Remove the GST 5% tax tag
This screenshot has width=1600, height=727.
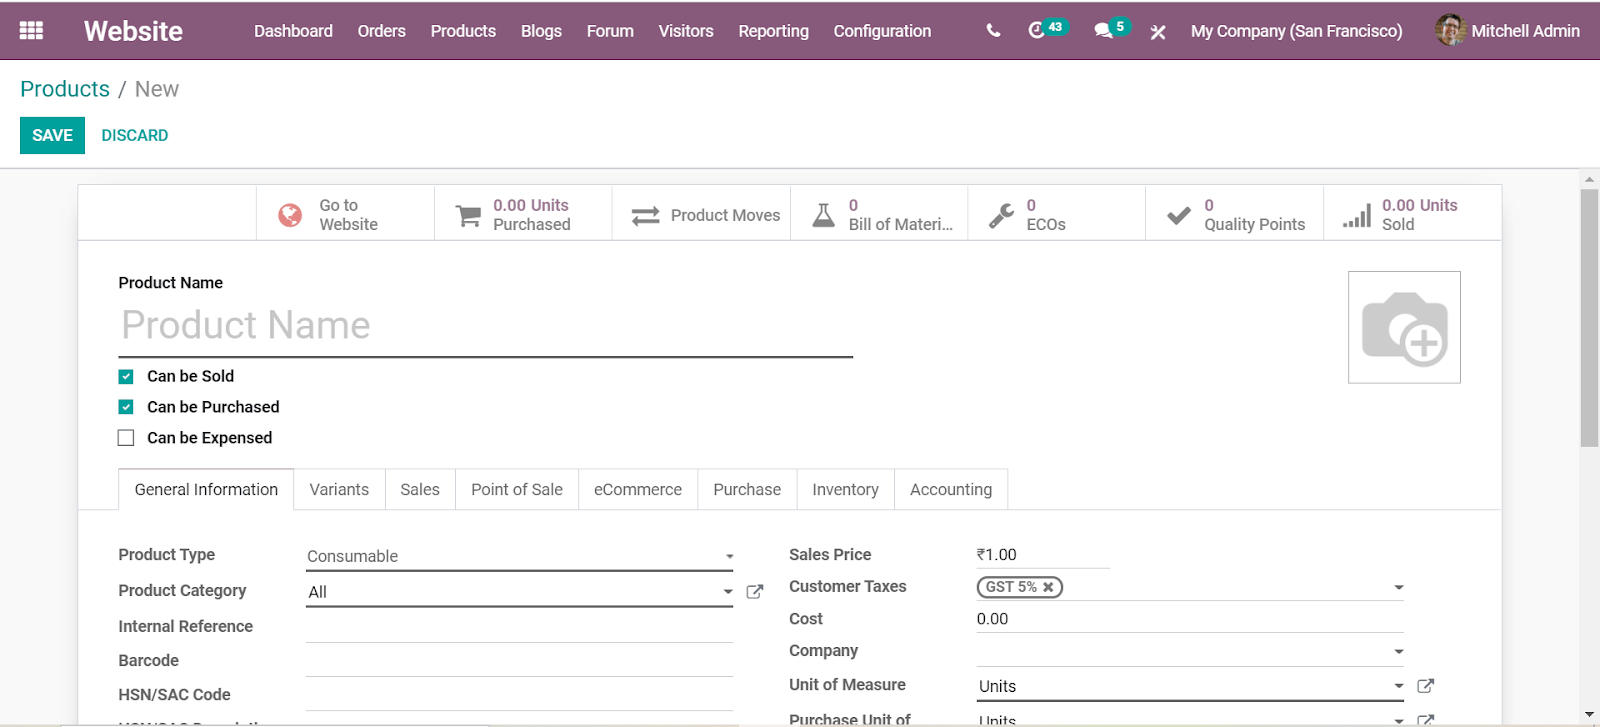pos(1048,587)
